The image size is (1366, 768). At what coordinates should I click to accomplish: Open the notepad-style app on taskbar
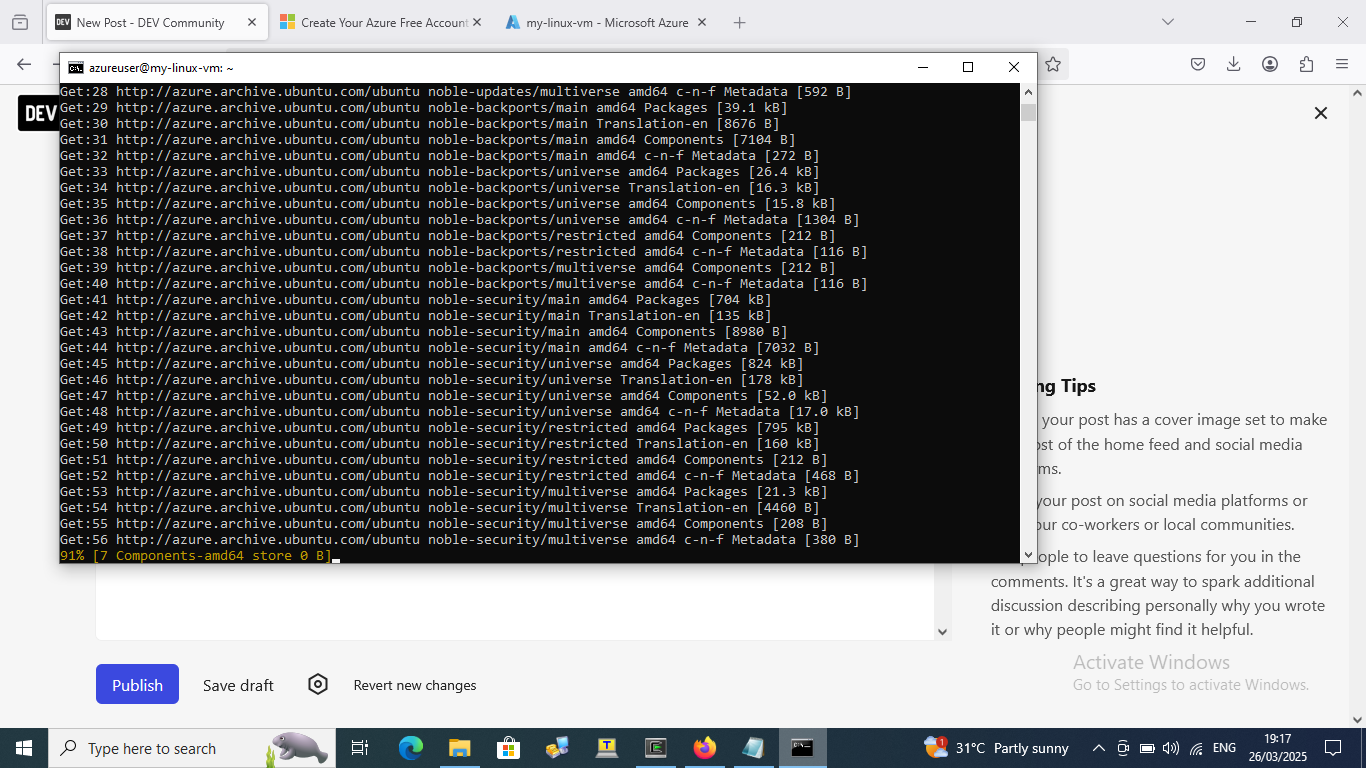click(753, 748)
